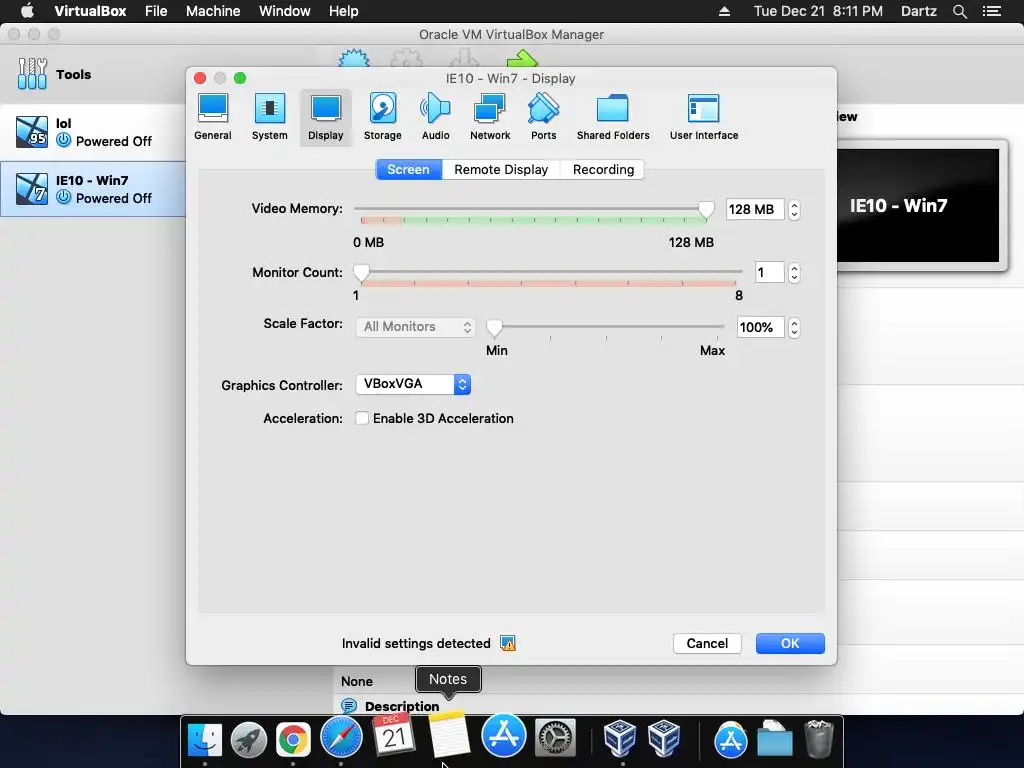
Task: Switch to the Remote Display tab
Action: click(x=501, y=169)
